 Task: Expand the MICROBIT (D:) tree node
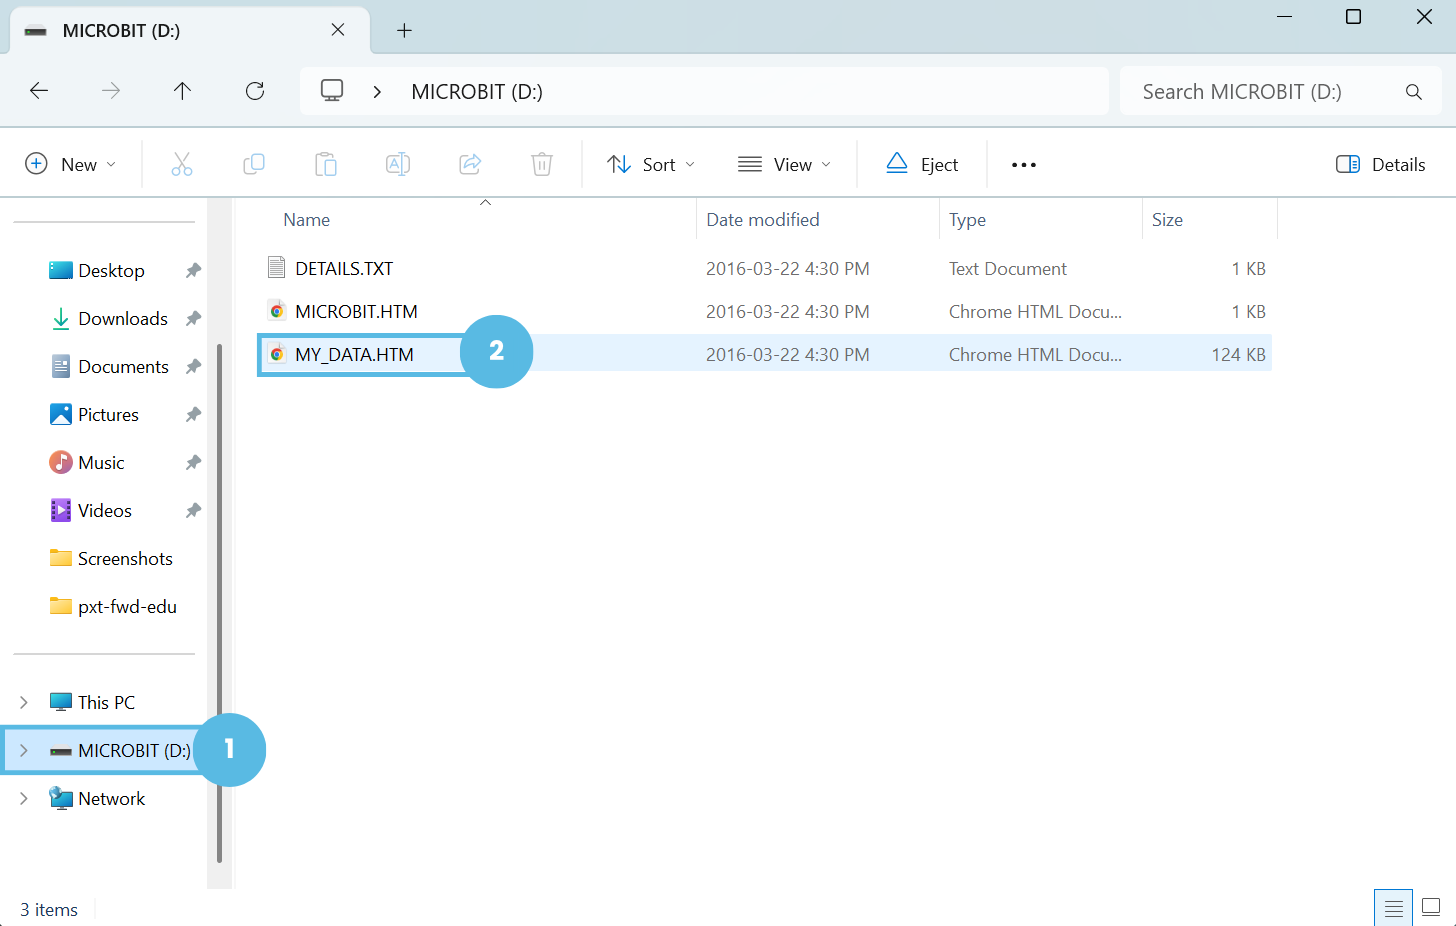pos(24,750)
